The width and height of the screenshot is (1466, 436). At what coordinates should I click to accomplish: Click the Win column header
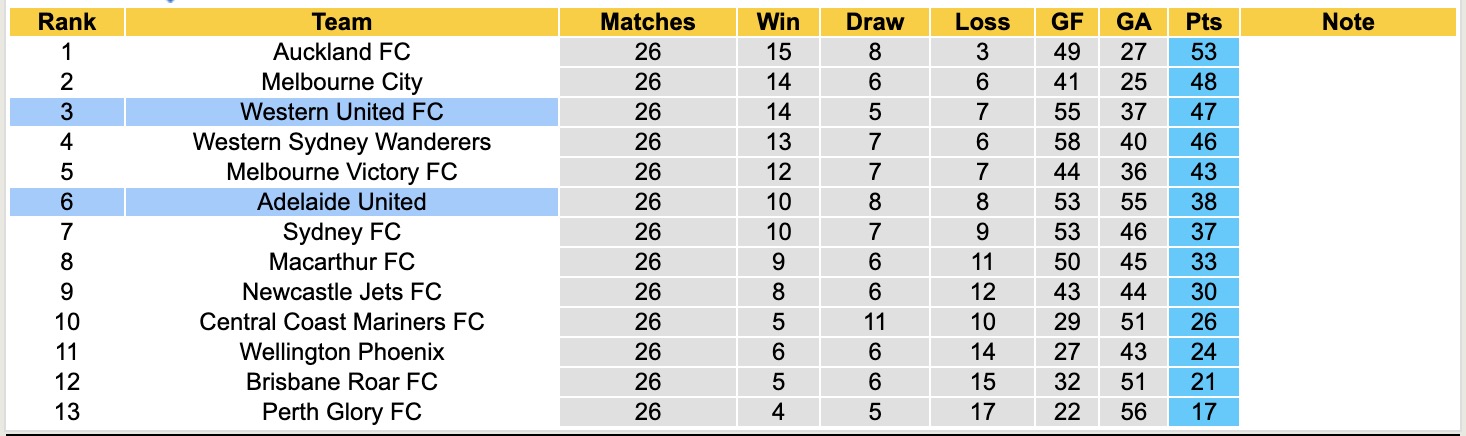pyautogui.click(x=778, y=22)
